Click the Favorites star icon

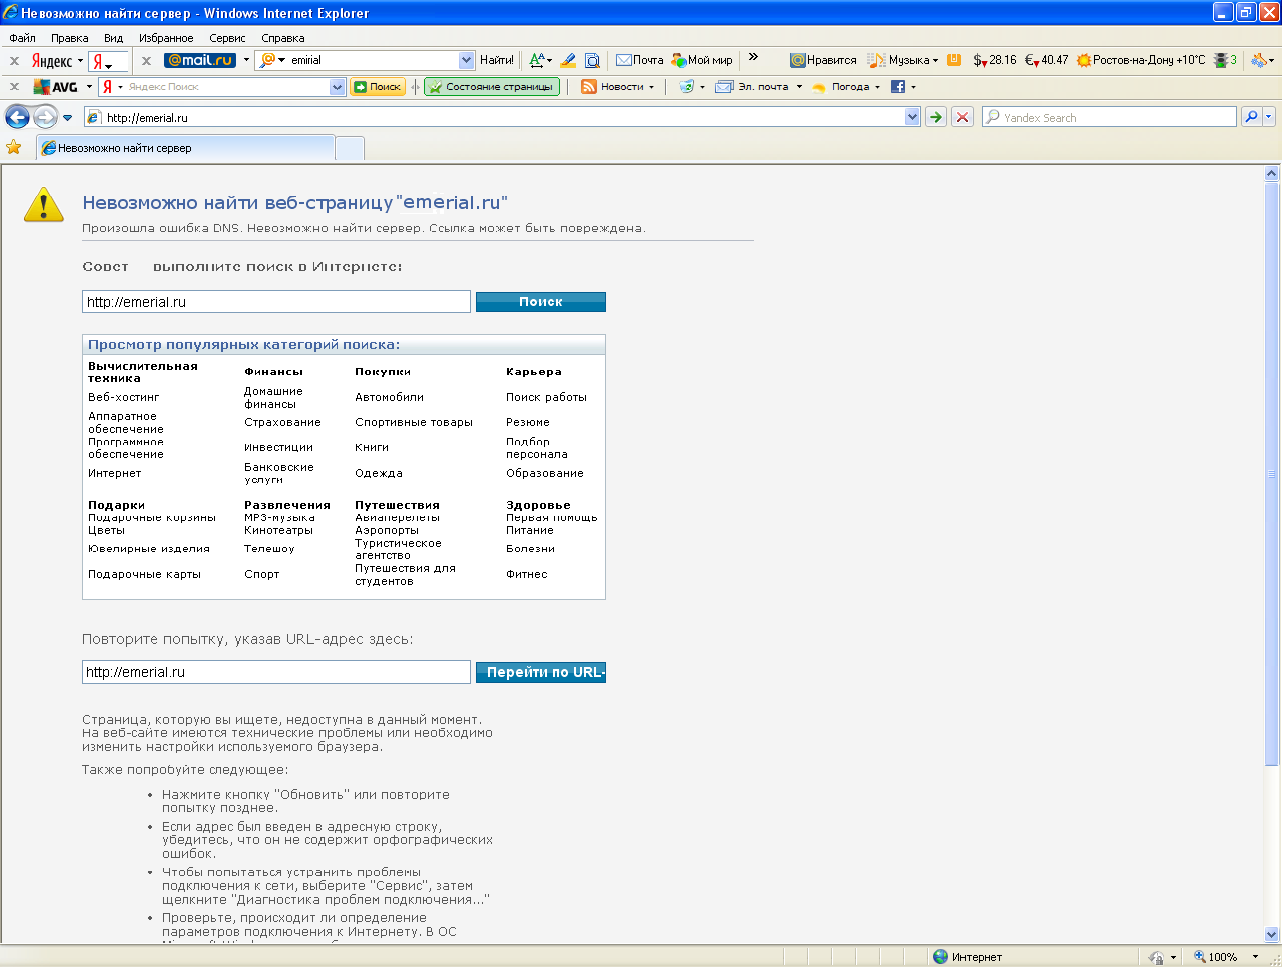pyautogui.click(x=14, y=148)
